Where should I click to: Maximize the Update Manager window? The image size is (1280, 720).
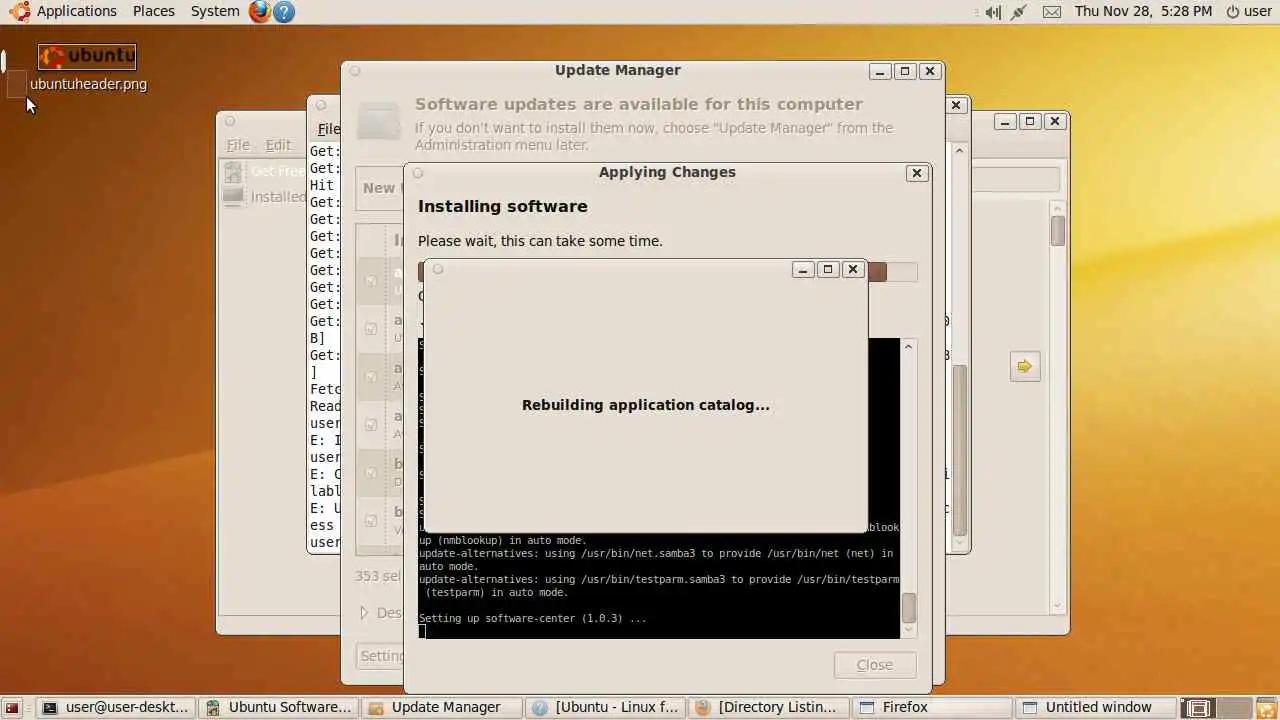(x=905, y=71)
